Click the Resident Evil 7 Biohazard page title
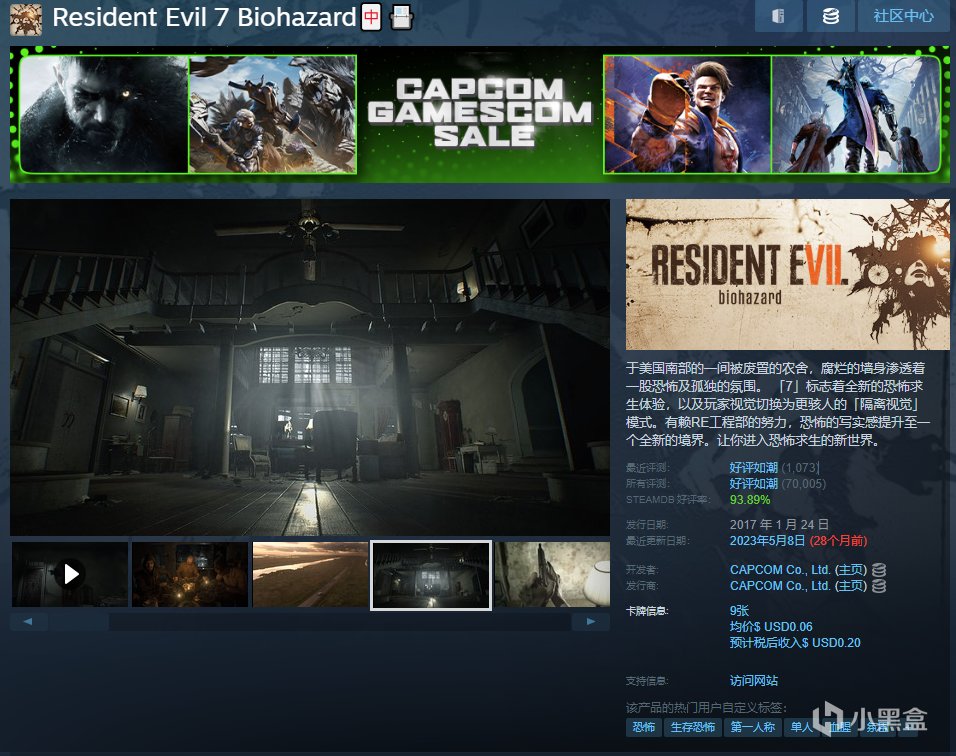Viewport: 956px width, 756px height. 204,17
